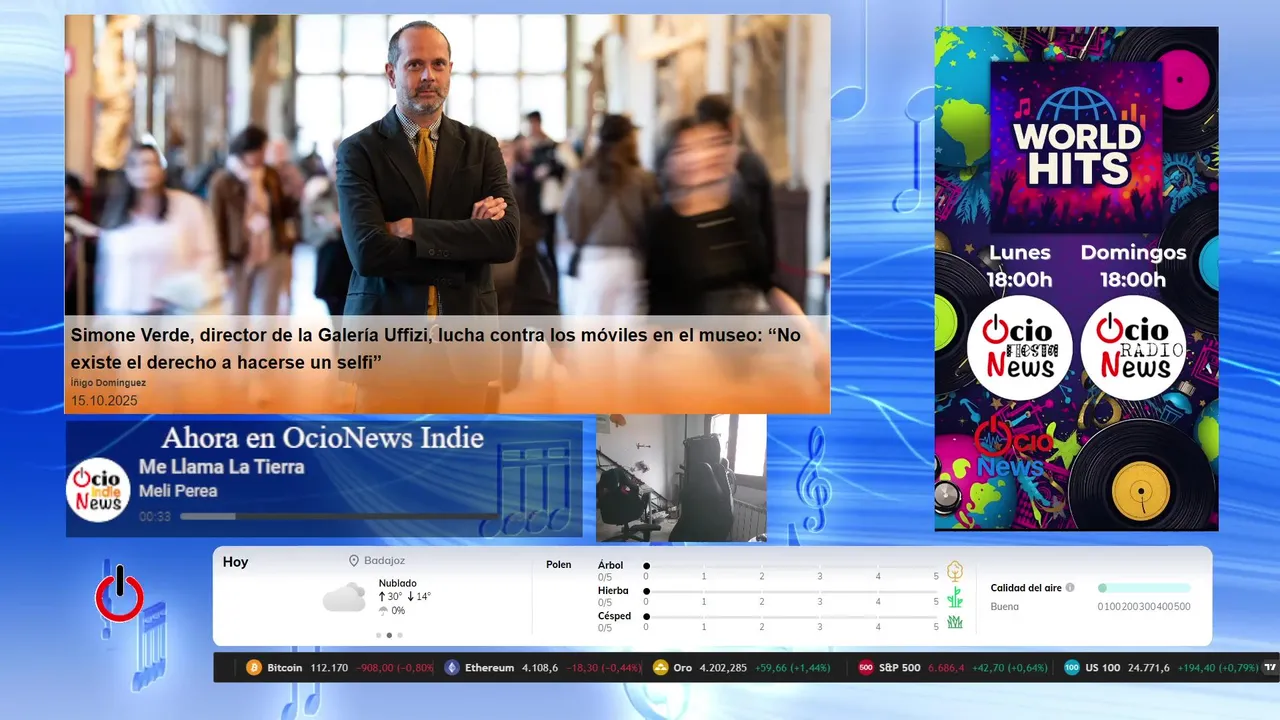Open the Ethereum ticker name

[489, 668]
